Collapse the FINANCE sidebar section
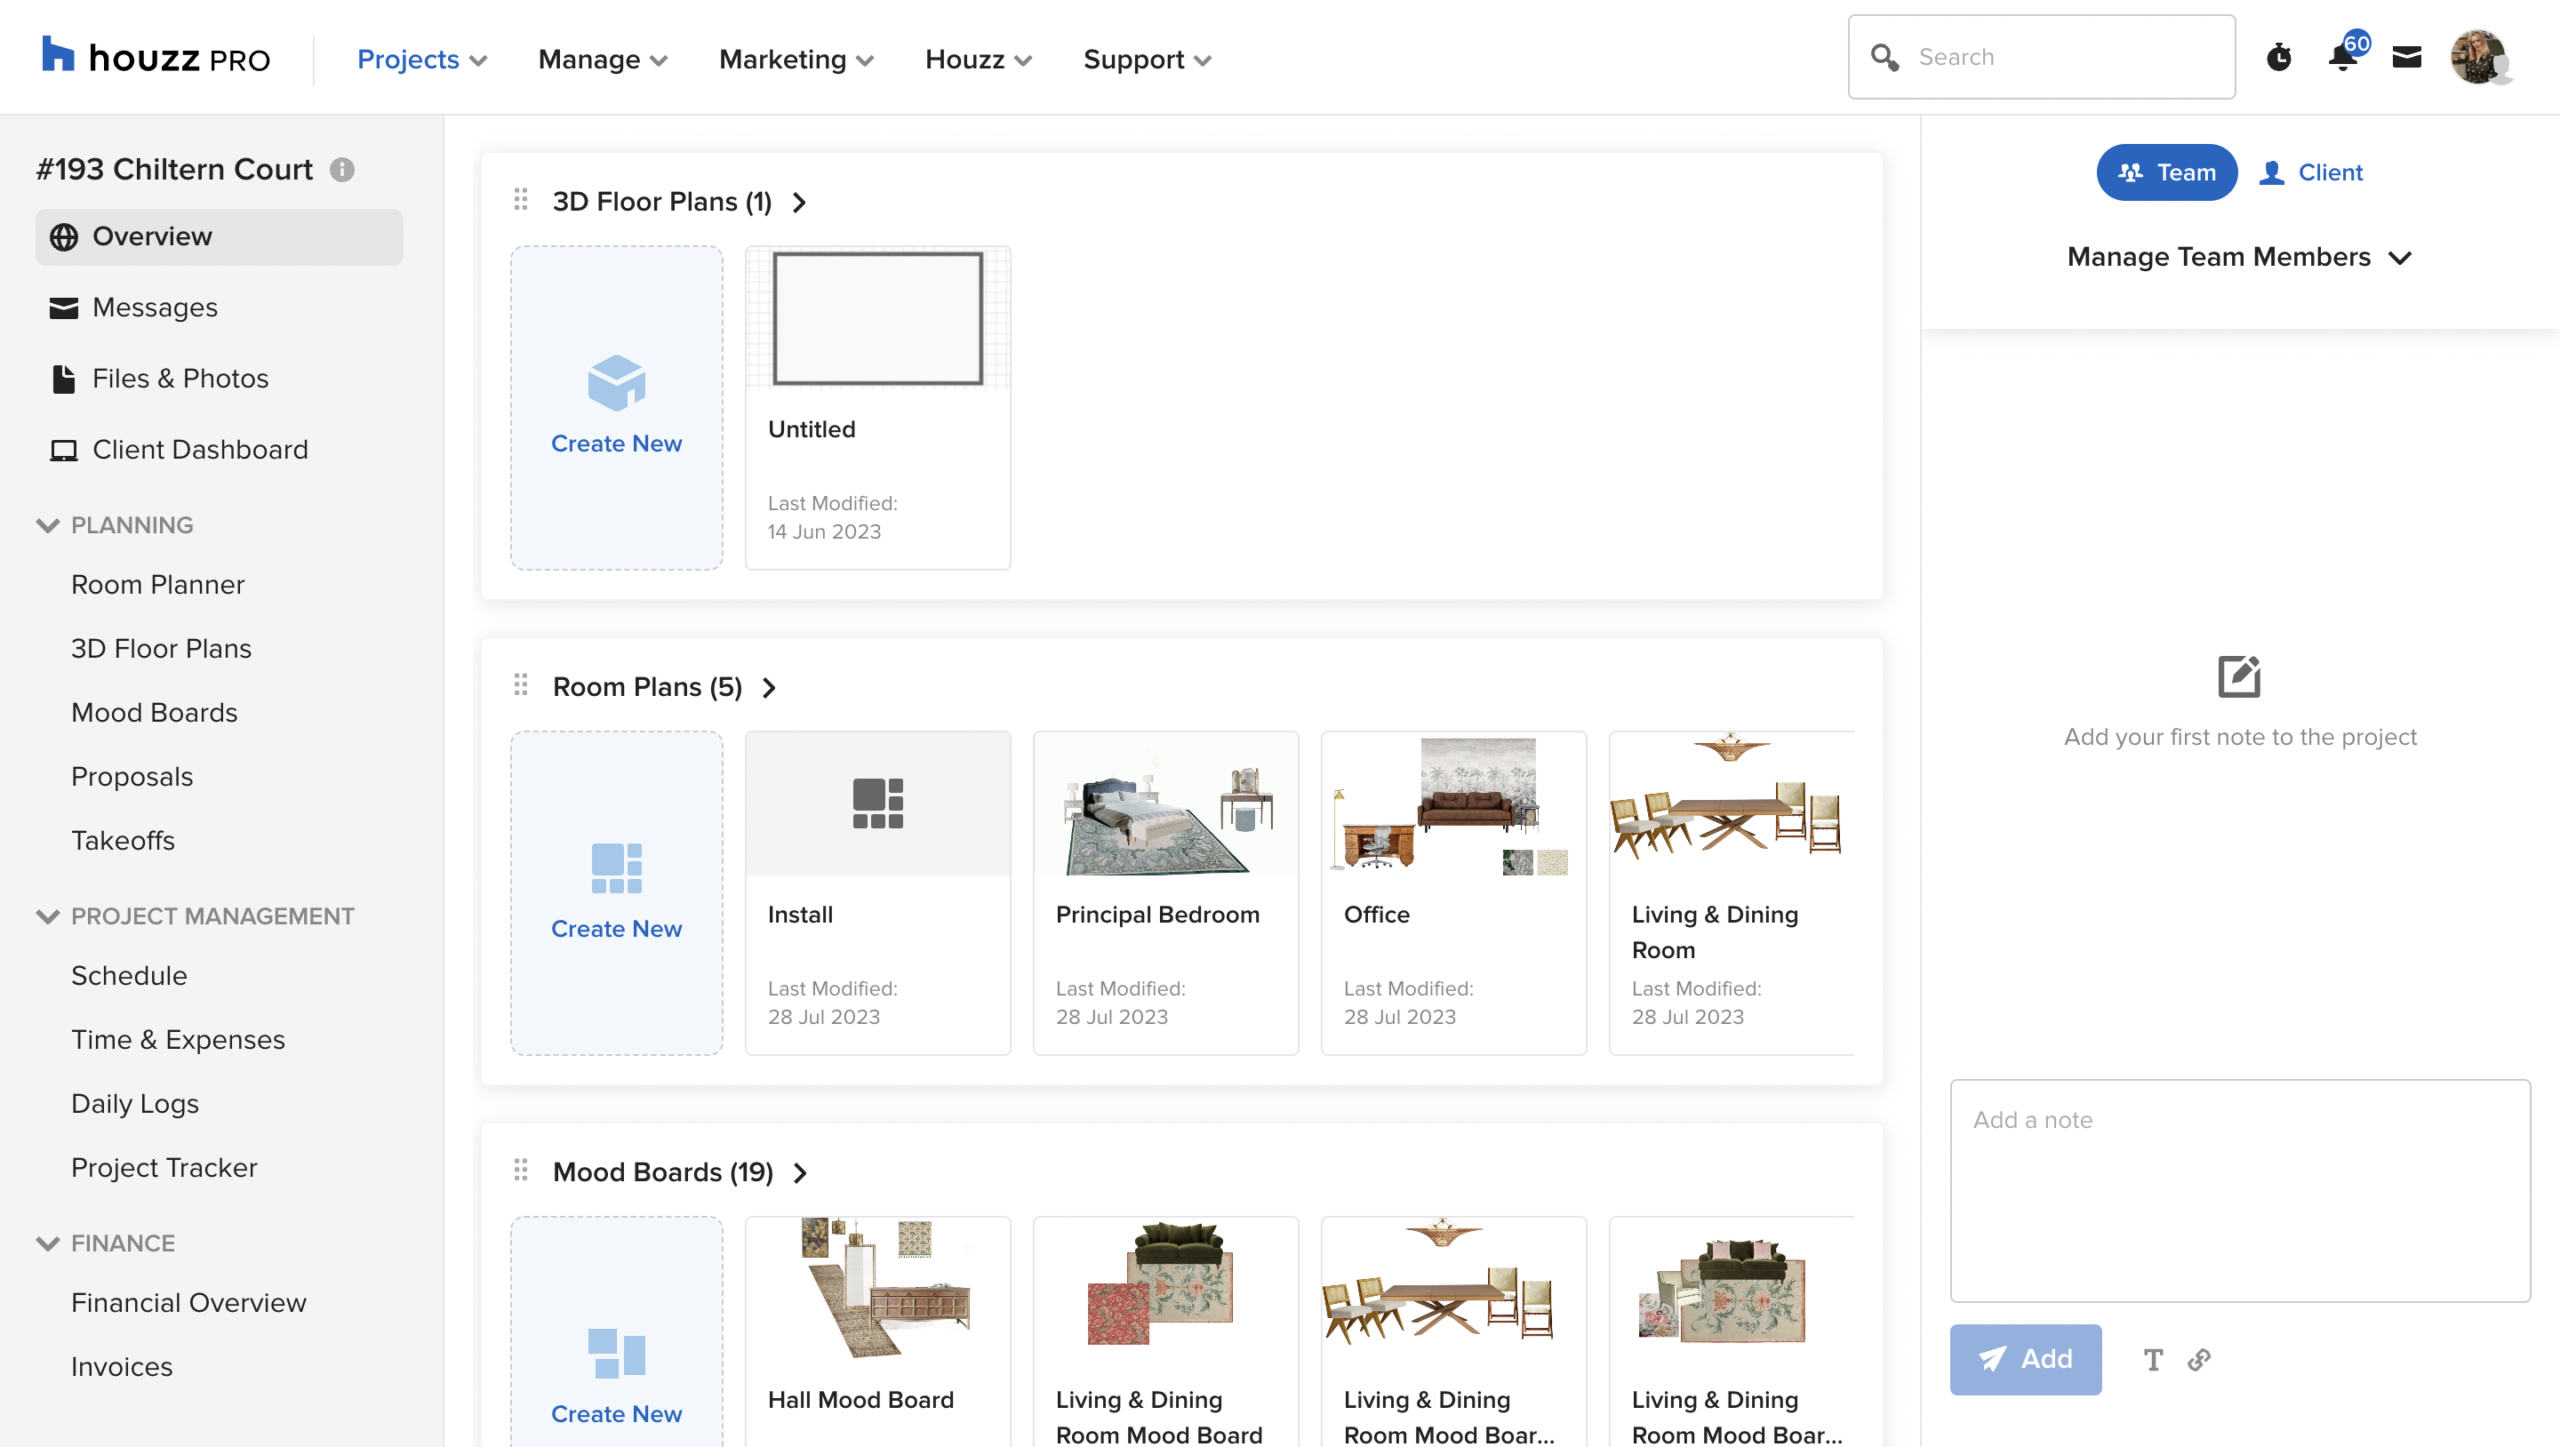Screen dimensions: 2560x1447 pyautogui.click(x=47, y=1243)
